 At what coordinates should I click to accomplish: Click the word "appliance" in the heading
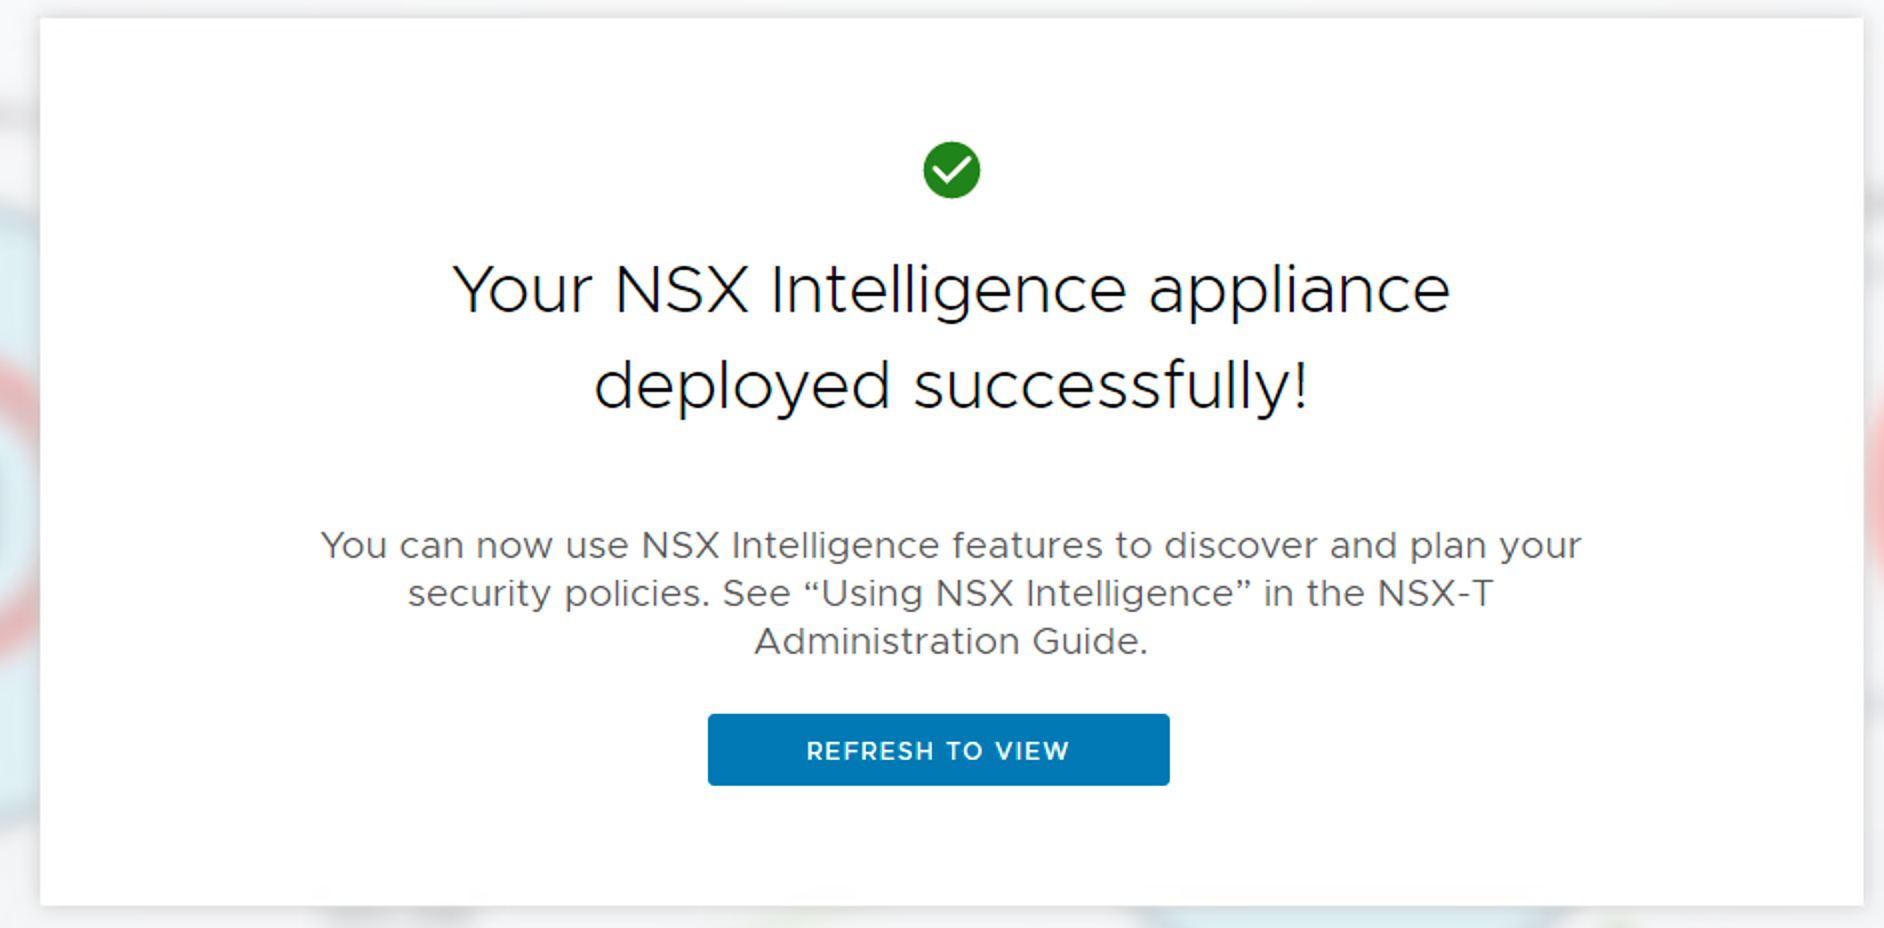(x=1298, y=291)
